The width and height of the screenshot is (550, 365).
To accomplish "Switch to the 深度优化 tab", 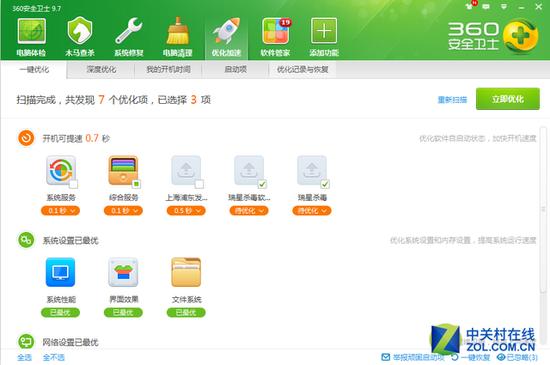I will click(101, 69).
